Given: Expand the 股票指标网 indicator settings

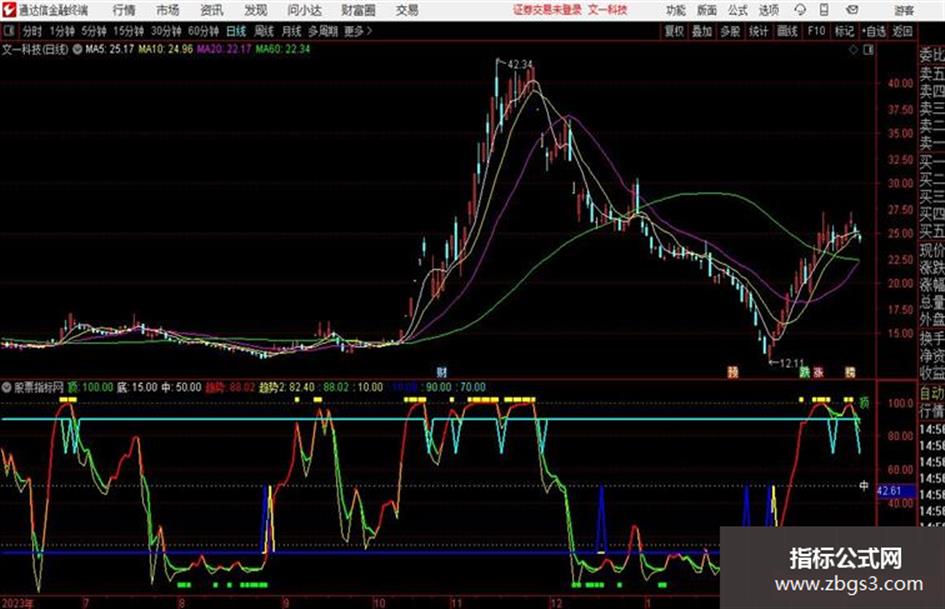Looking at the screenshot, I should point(6,387).
